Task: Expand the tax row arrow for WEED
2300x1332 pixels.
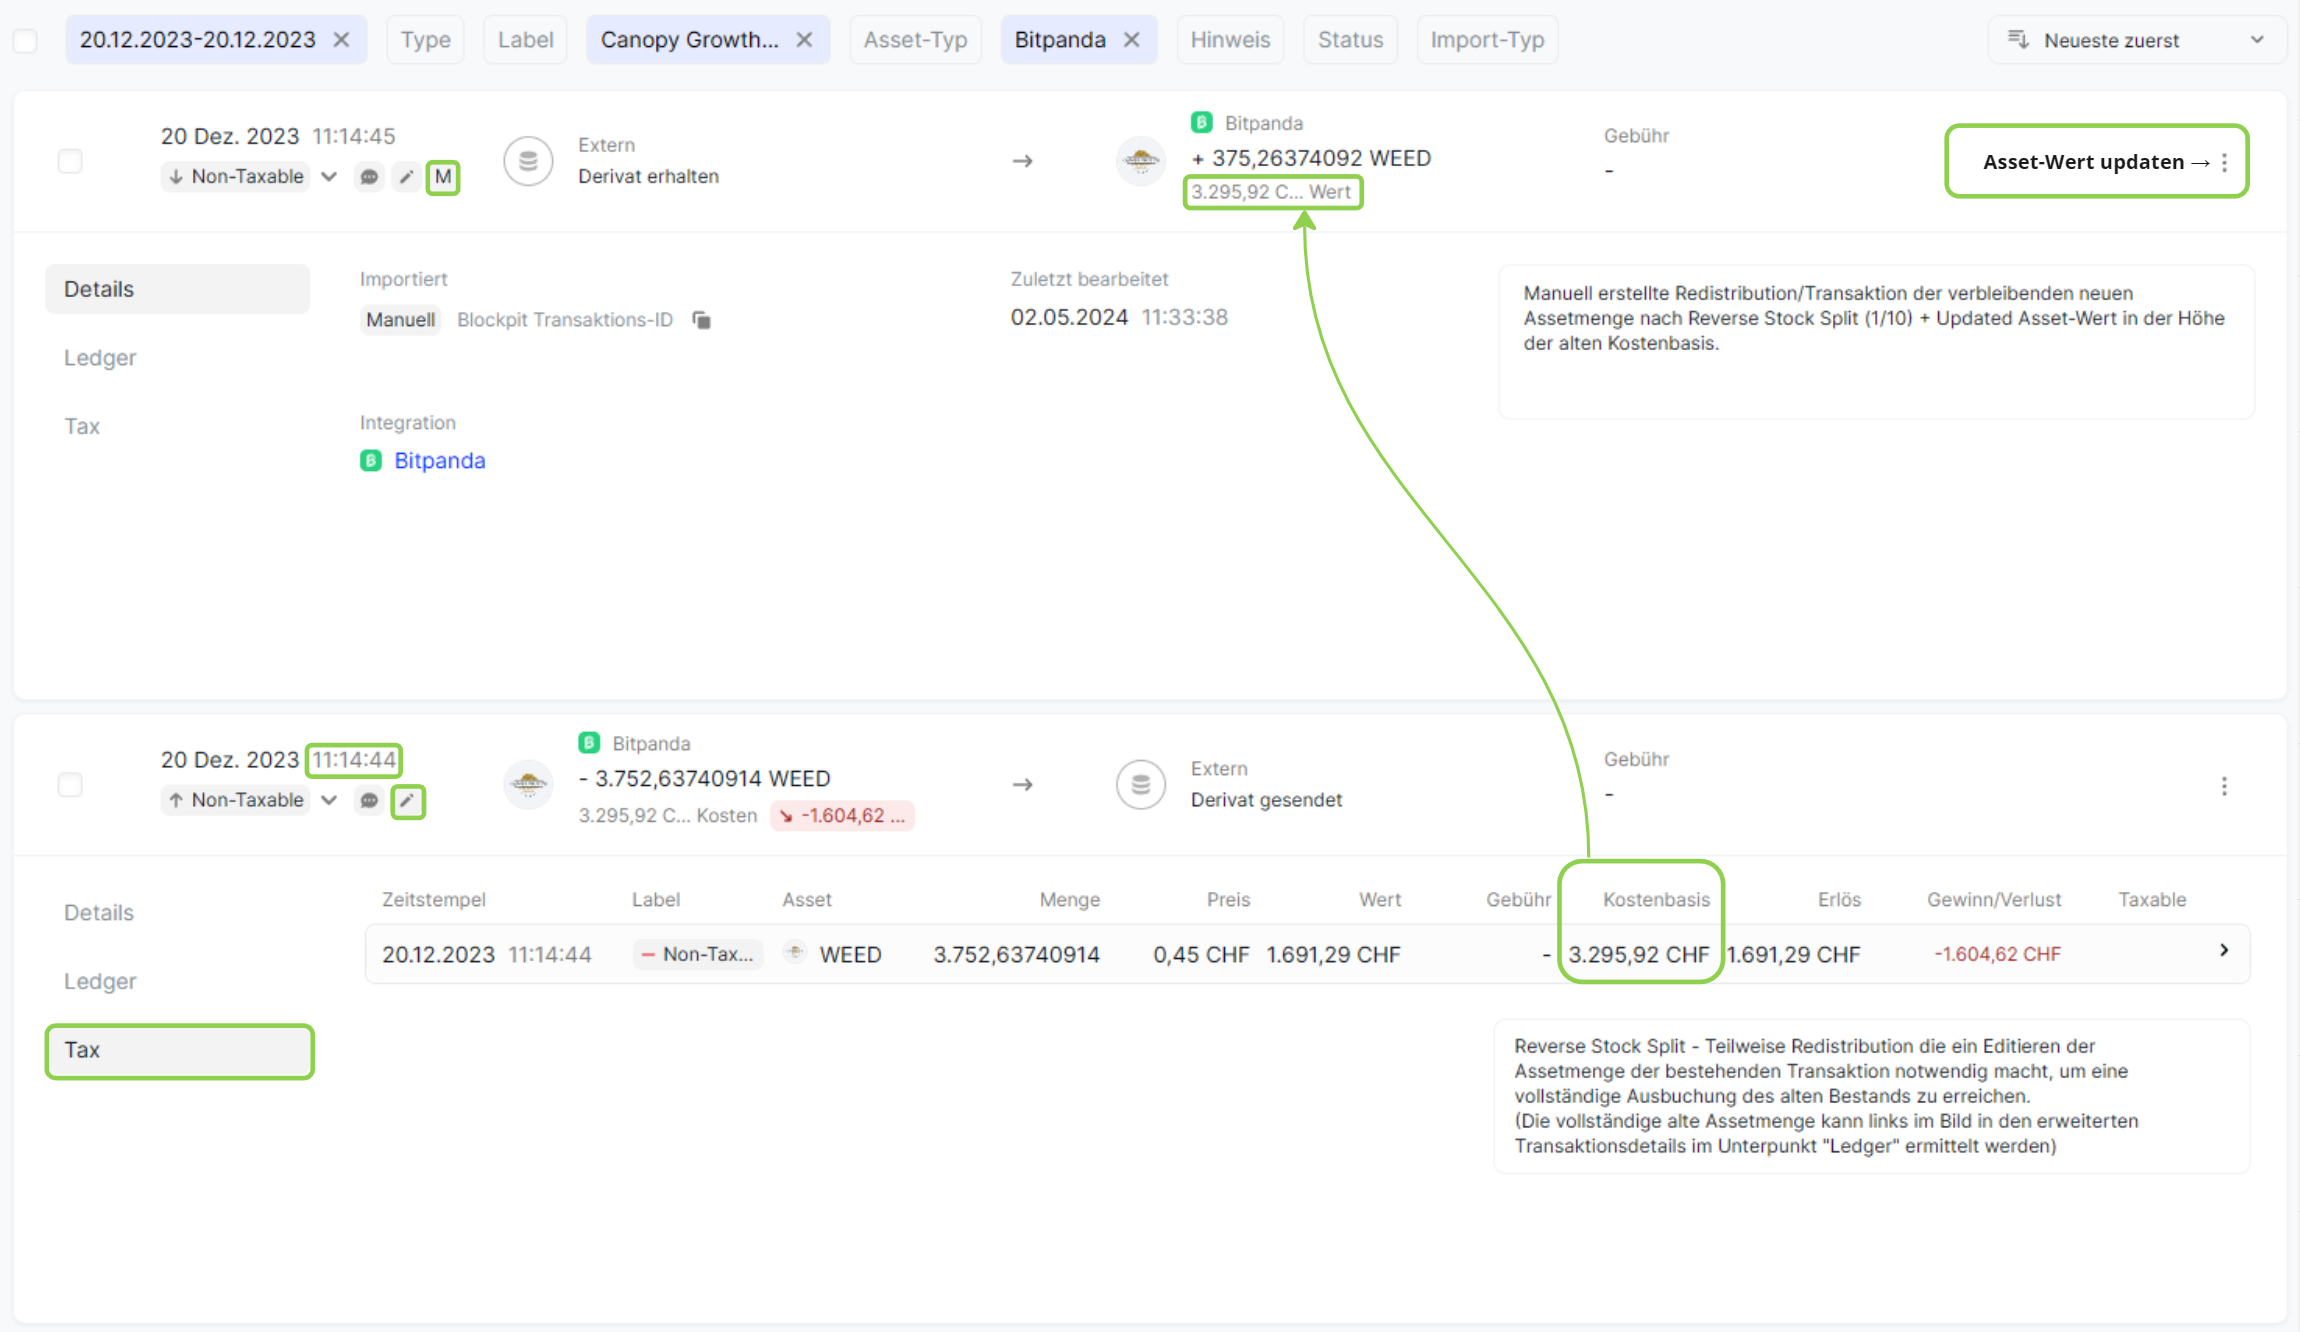Action: 2224,951
